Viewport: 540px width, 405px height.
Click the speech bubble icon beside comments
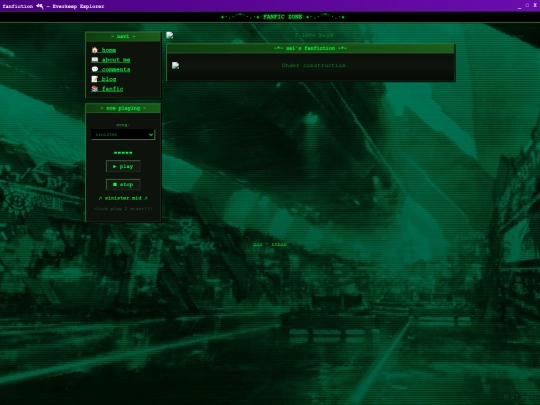[95, 69]
